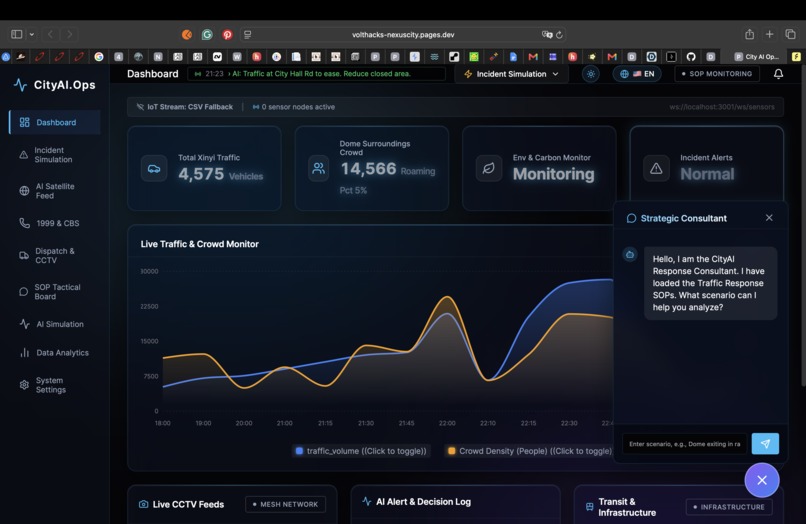Viewport: 806px width, 524px height.
Task: Open a new tab with plus button
Action: 770,34
